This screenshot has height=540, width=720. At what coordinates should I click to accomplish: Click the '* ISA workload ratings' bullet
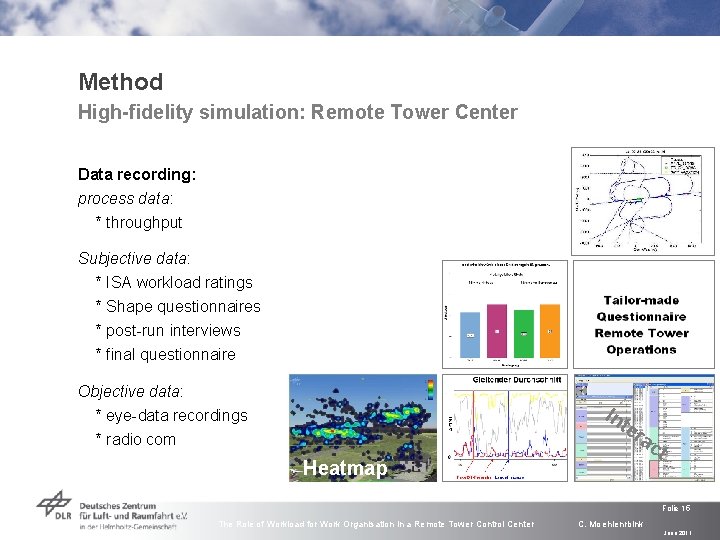(x=174, y=282)
